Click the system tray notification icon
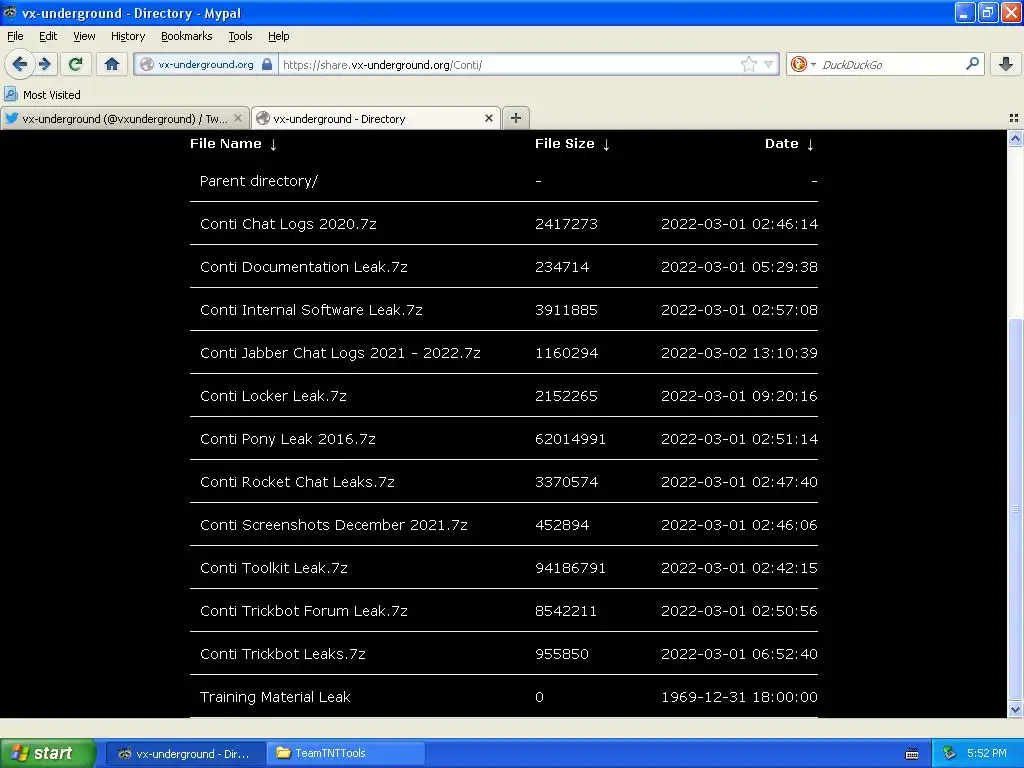The image size is (1024, 768). click(949, 754)
